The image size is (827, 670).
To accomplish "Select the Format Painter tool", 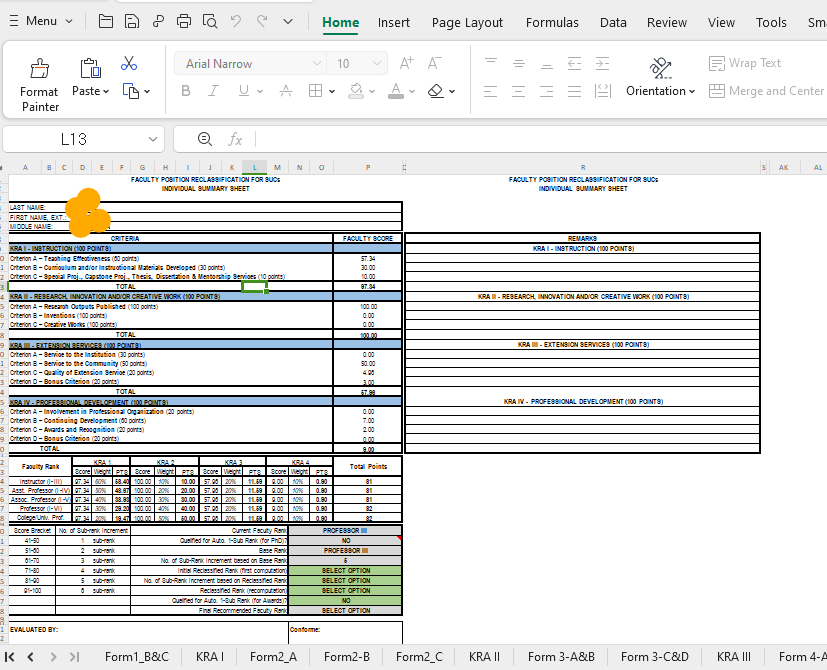I will tap(40, 85).
